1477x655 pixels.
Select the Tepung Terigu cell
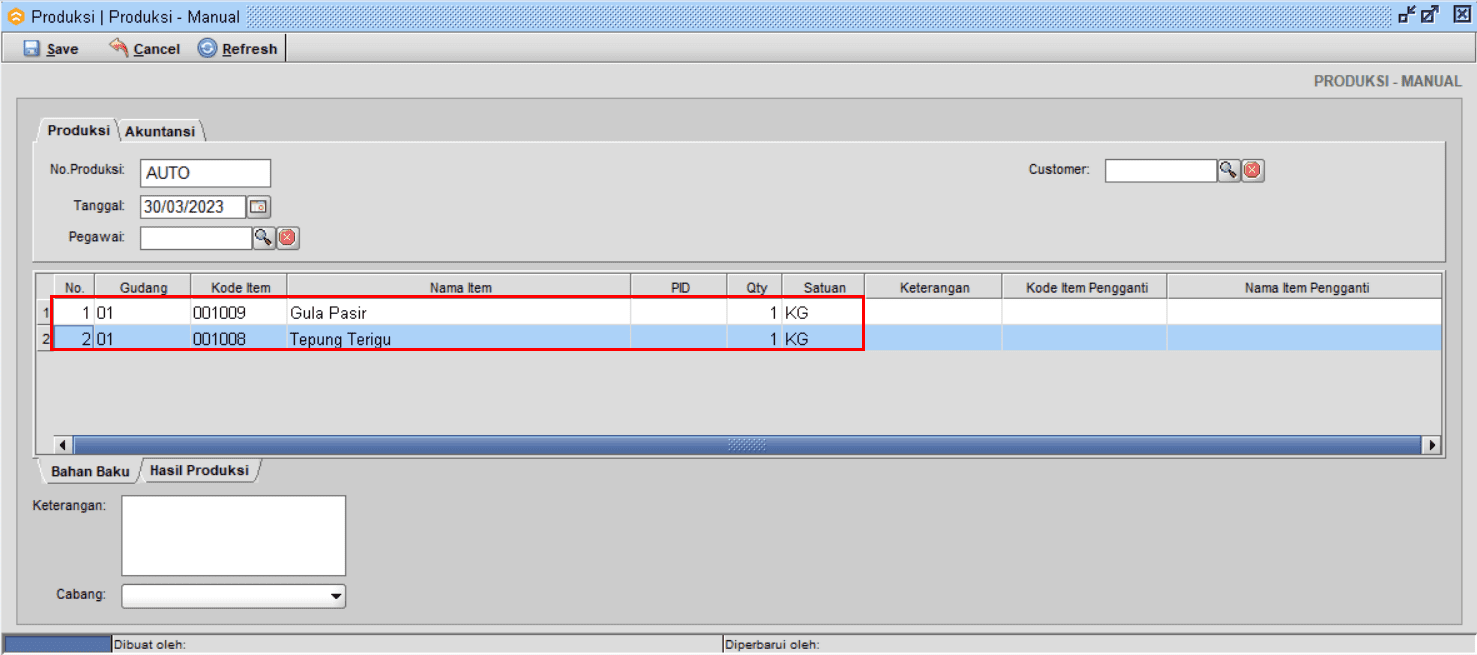click(x=460, y=339)
